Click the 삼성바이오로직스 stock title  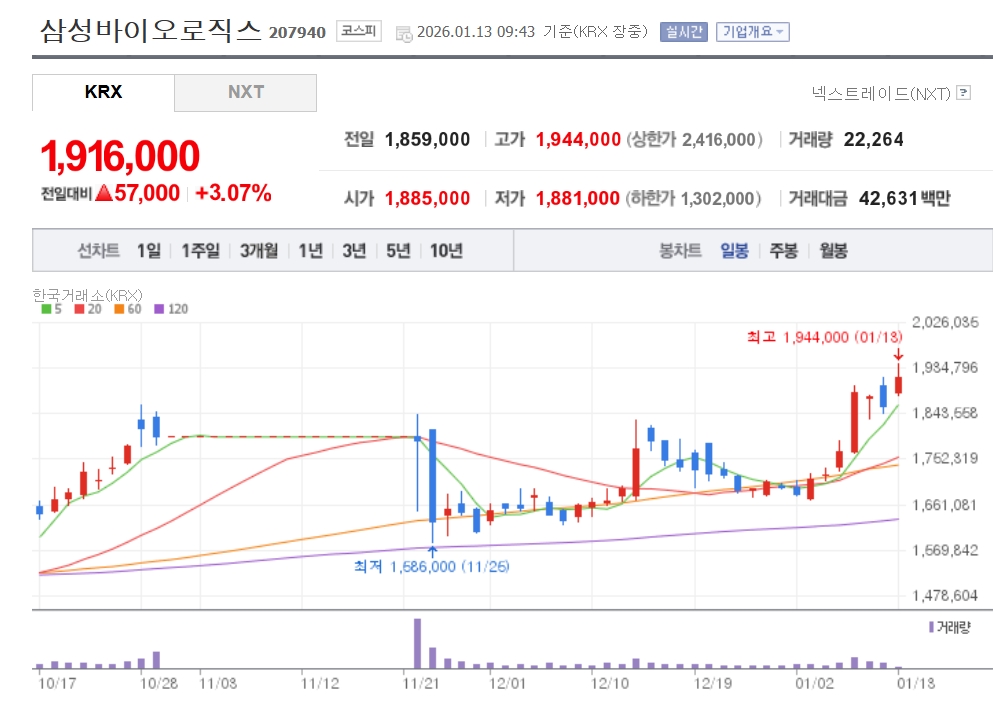click(151, 30)
